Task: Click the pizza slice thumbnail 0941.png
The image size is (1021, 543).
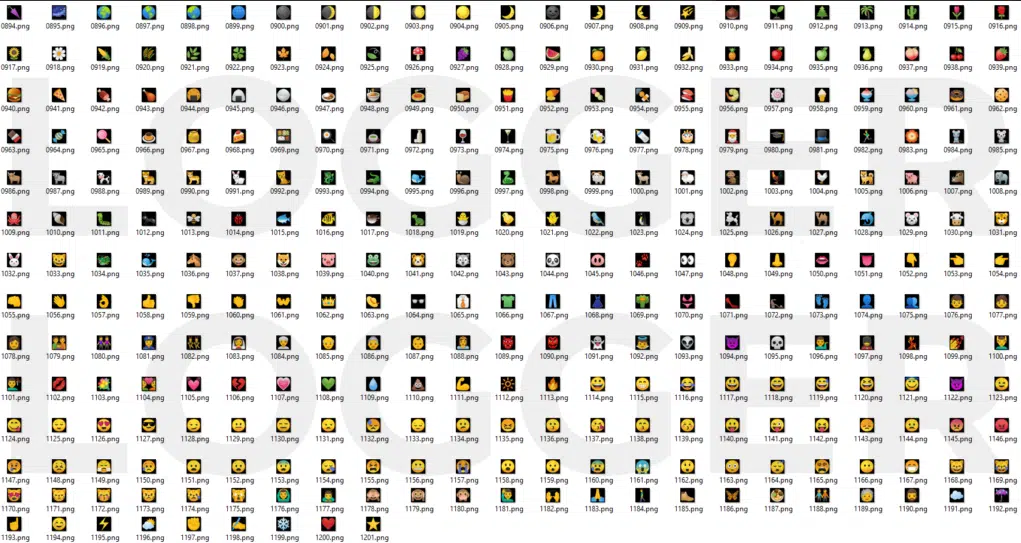Action: pos(59,94)
